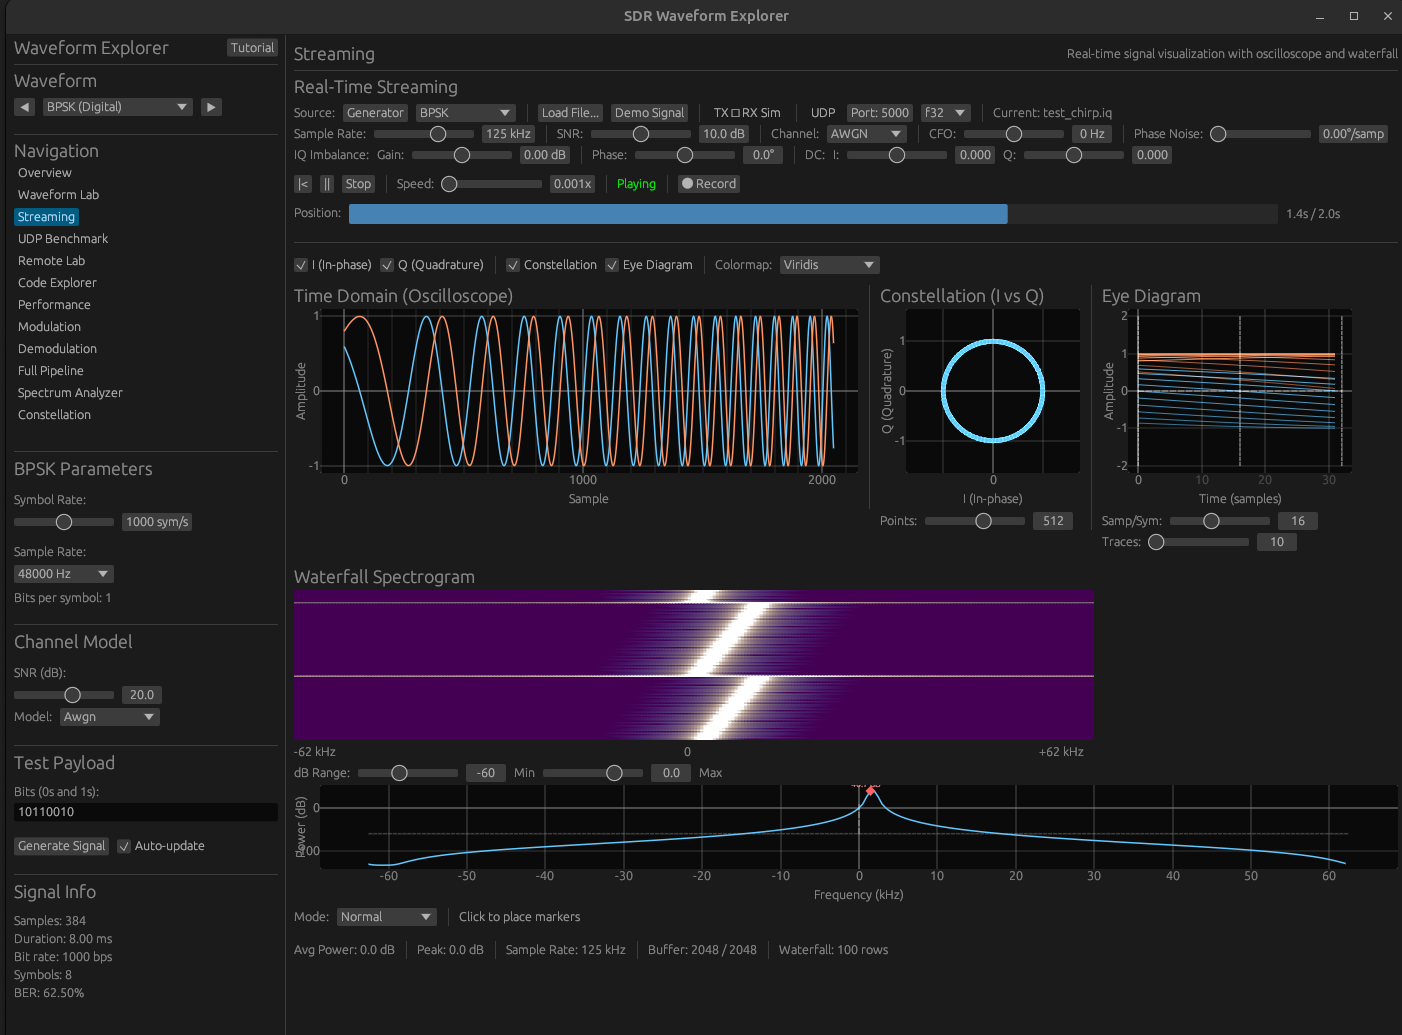Open Spectrum Analyzer in the navigation

pyautogui.click(x=70, y=393)
